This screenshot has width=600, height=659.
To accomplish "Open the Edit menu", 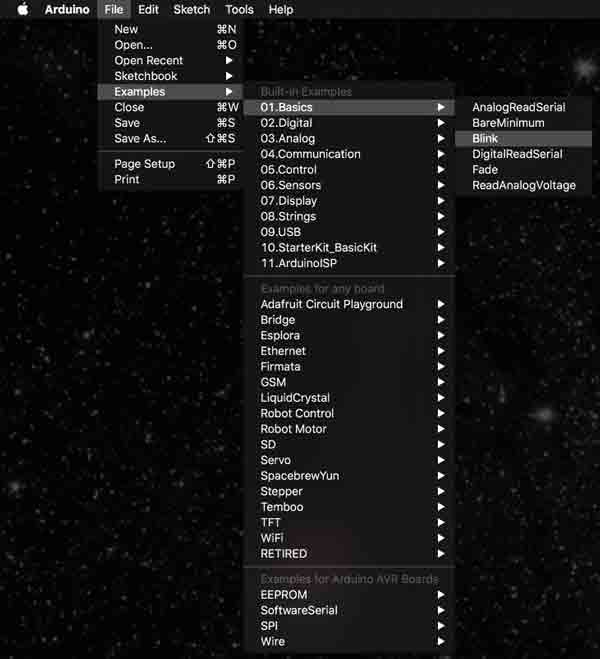I will click(148, 9).
